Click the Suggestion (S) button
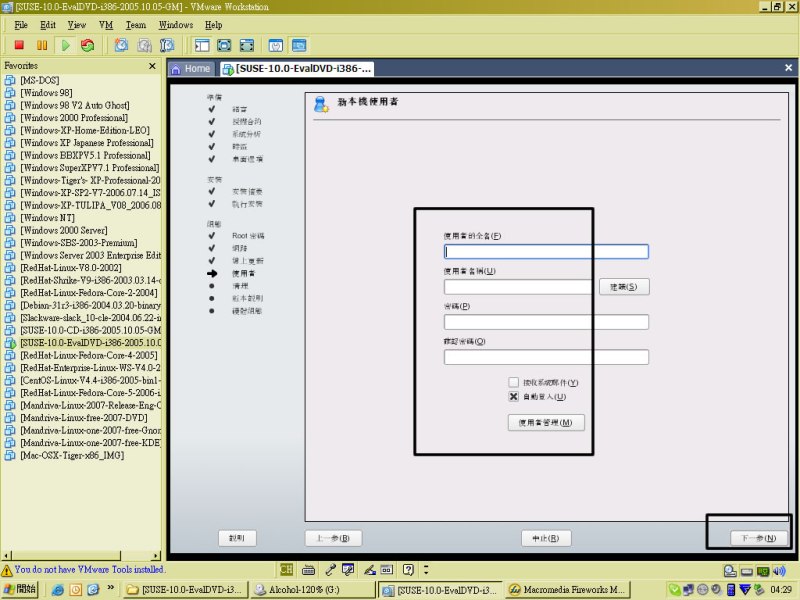The width and height of the screenshot is (800, 600). pos(624,287)
